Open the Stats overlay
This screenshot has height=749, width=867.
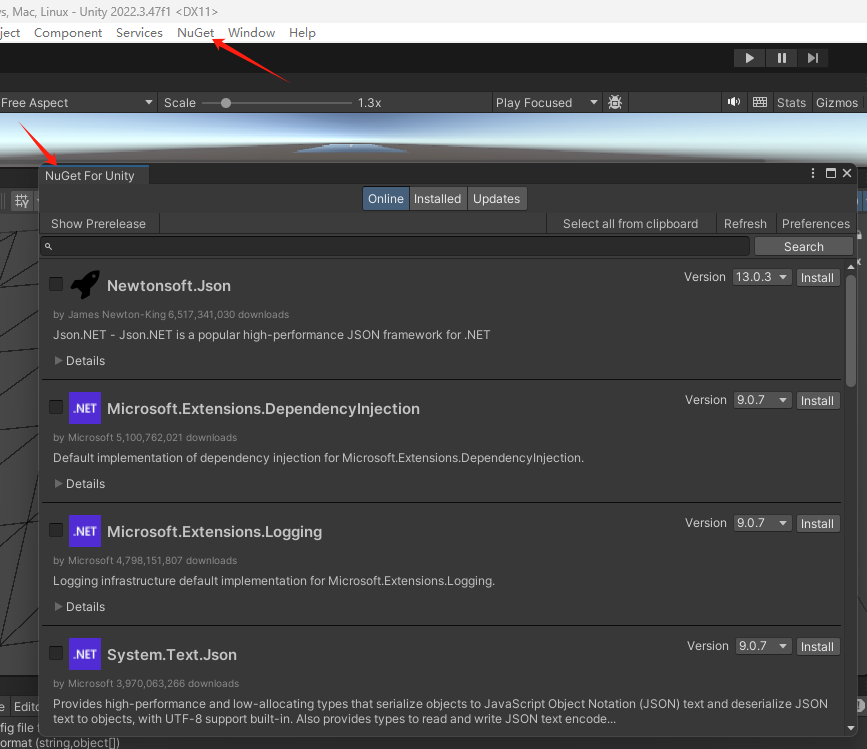point(790,102)
